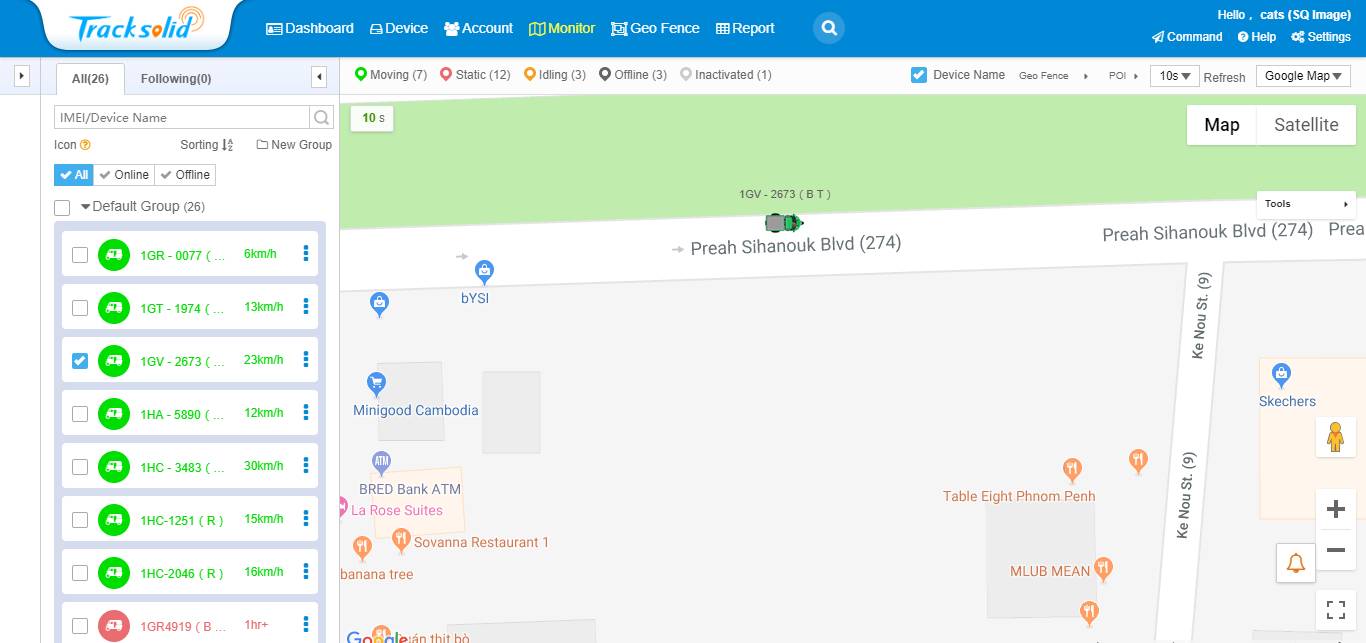Screen dimensions: 1366x643
Task: Open menu dots for 1GV - 2673
Action: click(306, 360)
